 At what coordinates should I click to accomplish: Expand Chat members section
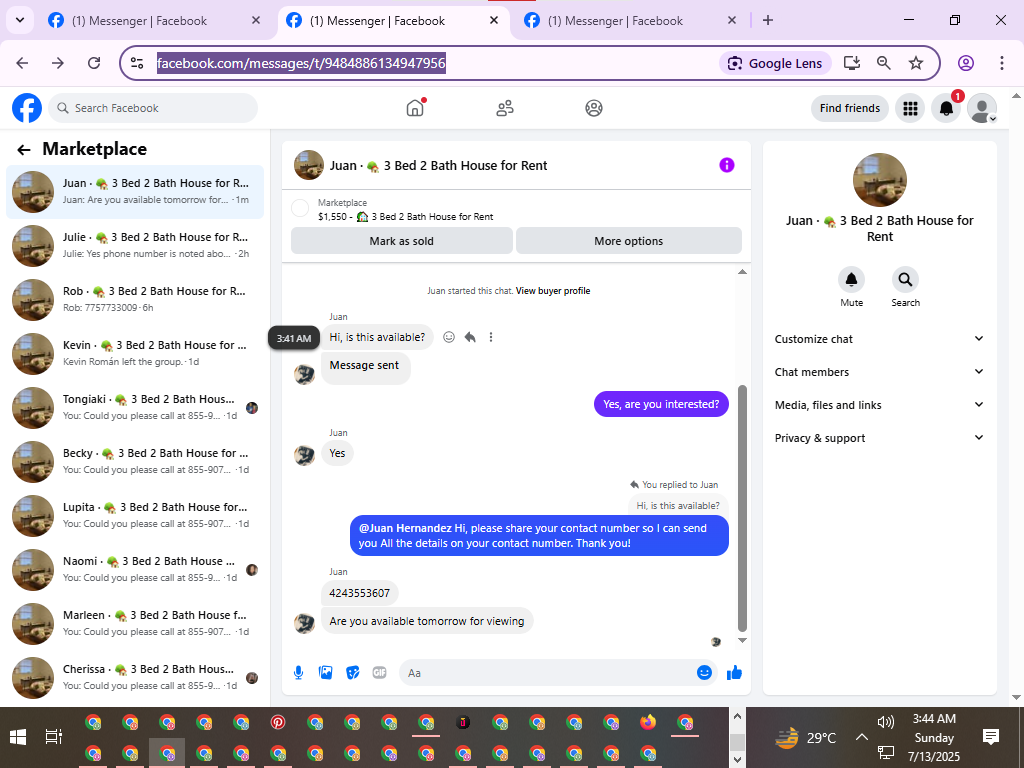click(879, 372)
